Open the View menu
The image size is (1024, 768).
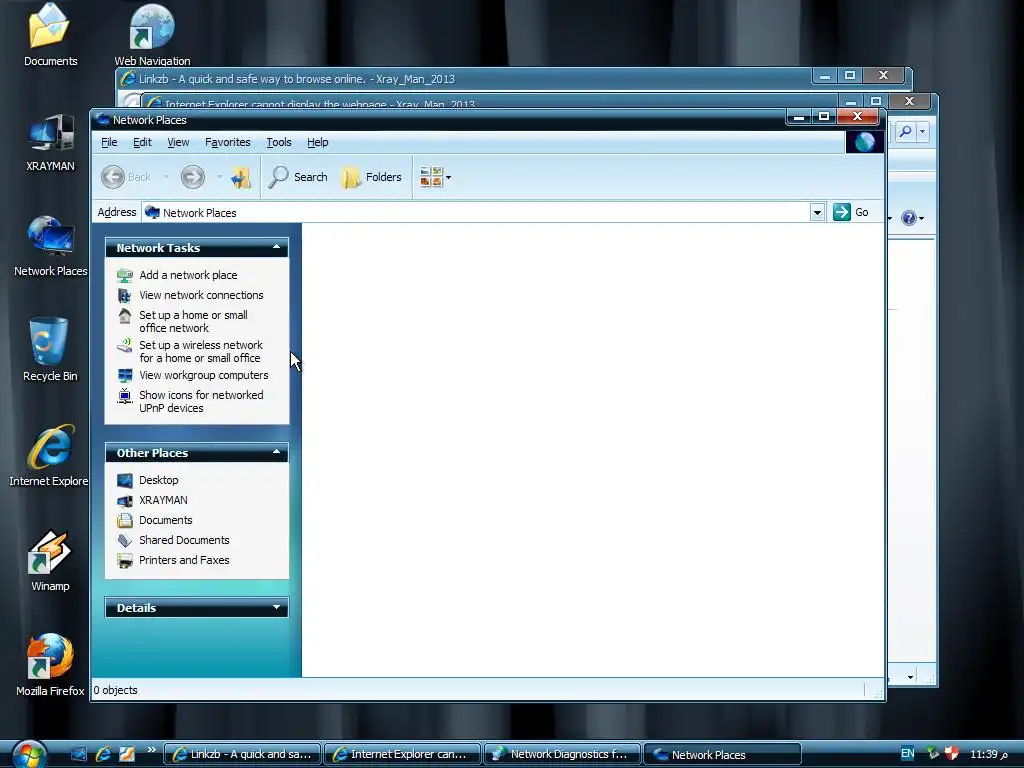point(178,142)
